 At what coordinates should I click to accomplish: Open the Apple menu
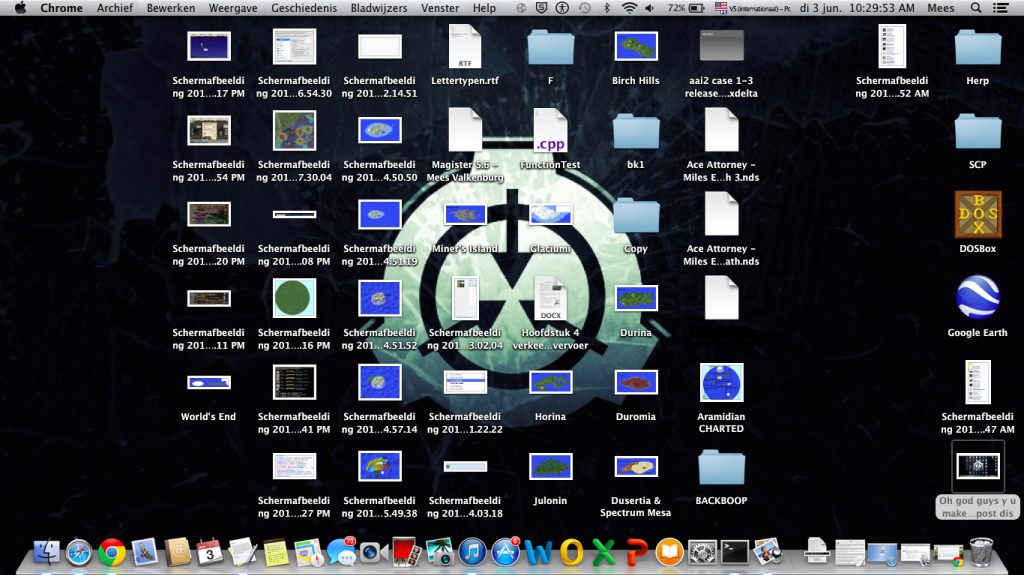point(20,8)
